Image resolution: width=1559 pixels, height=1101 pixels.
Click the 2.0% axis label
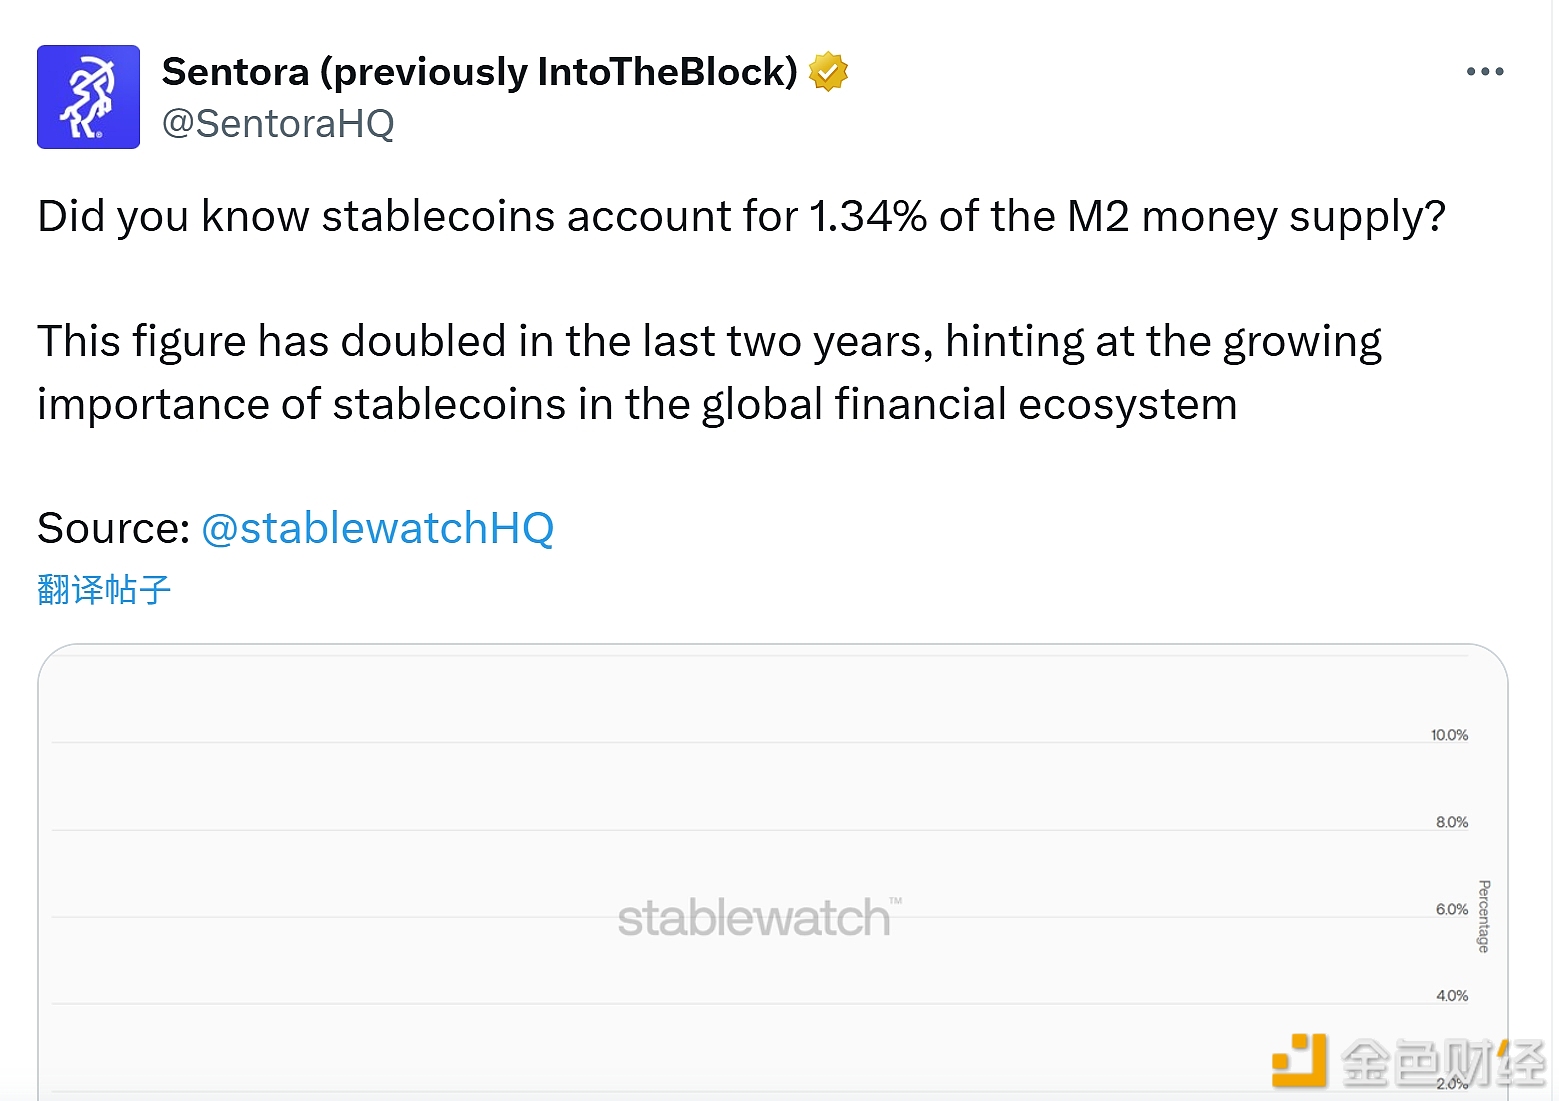(1452, 1084)
